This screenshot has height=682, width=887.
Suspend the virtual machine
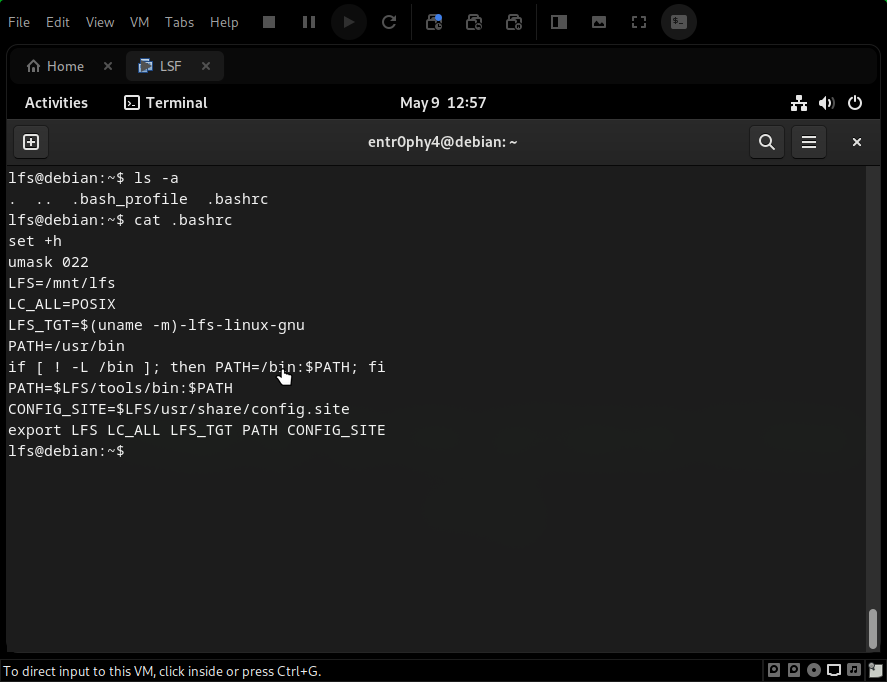(x=308, y=21)
